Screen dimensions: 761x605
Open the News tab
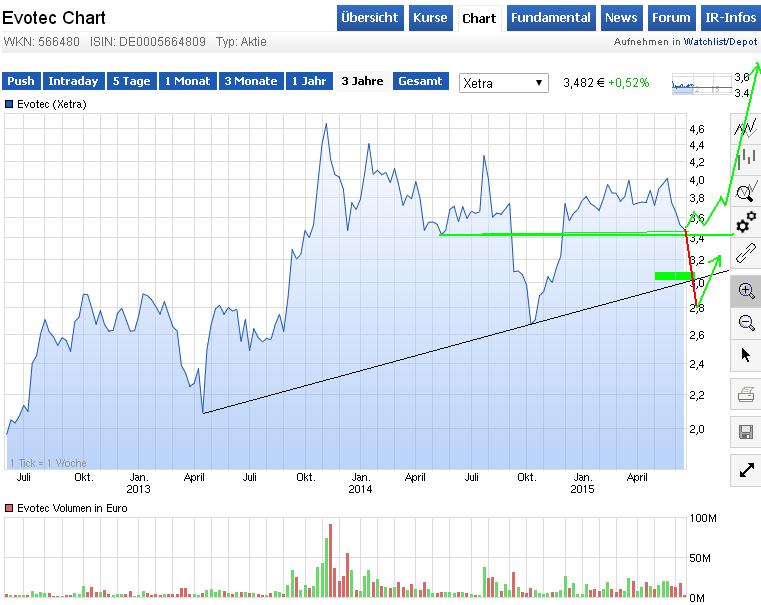coord(621,18)
